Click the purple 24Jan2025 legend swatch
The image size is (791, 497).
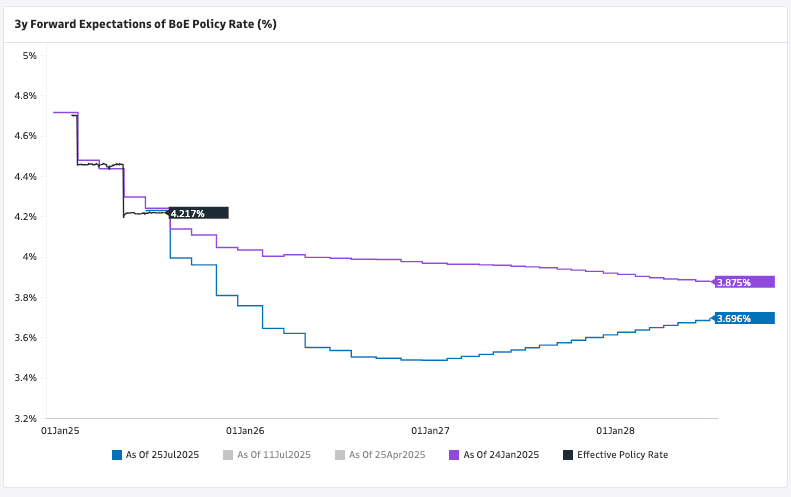coord(454,455)
